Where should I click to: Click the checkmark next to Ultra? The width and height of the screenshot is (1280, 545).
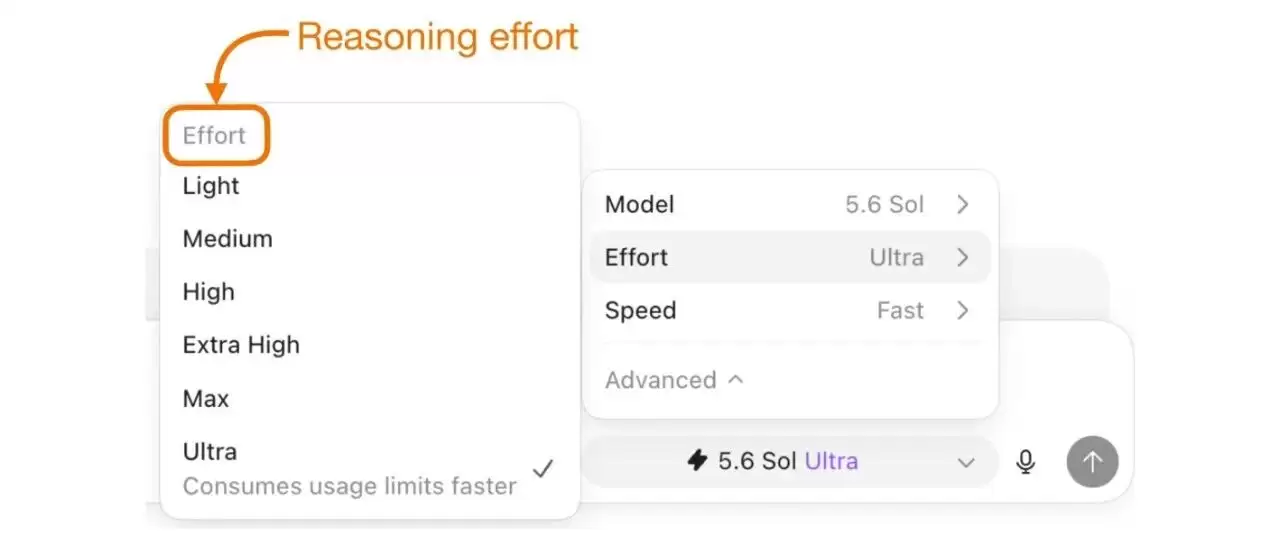[543, 468]
